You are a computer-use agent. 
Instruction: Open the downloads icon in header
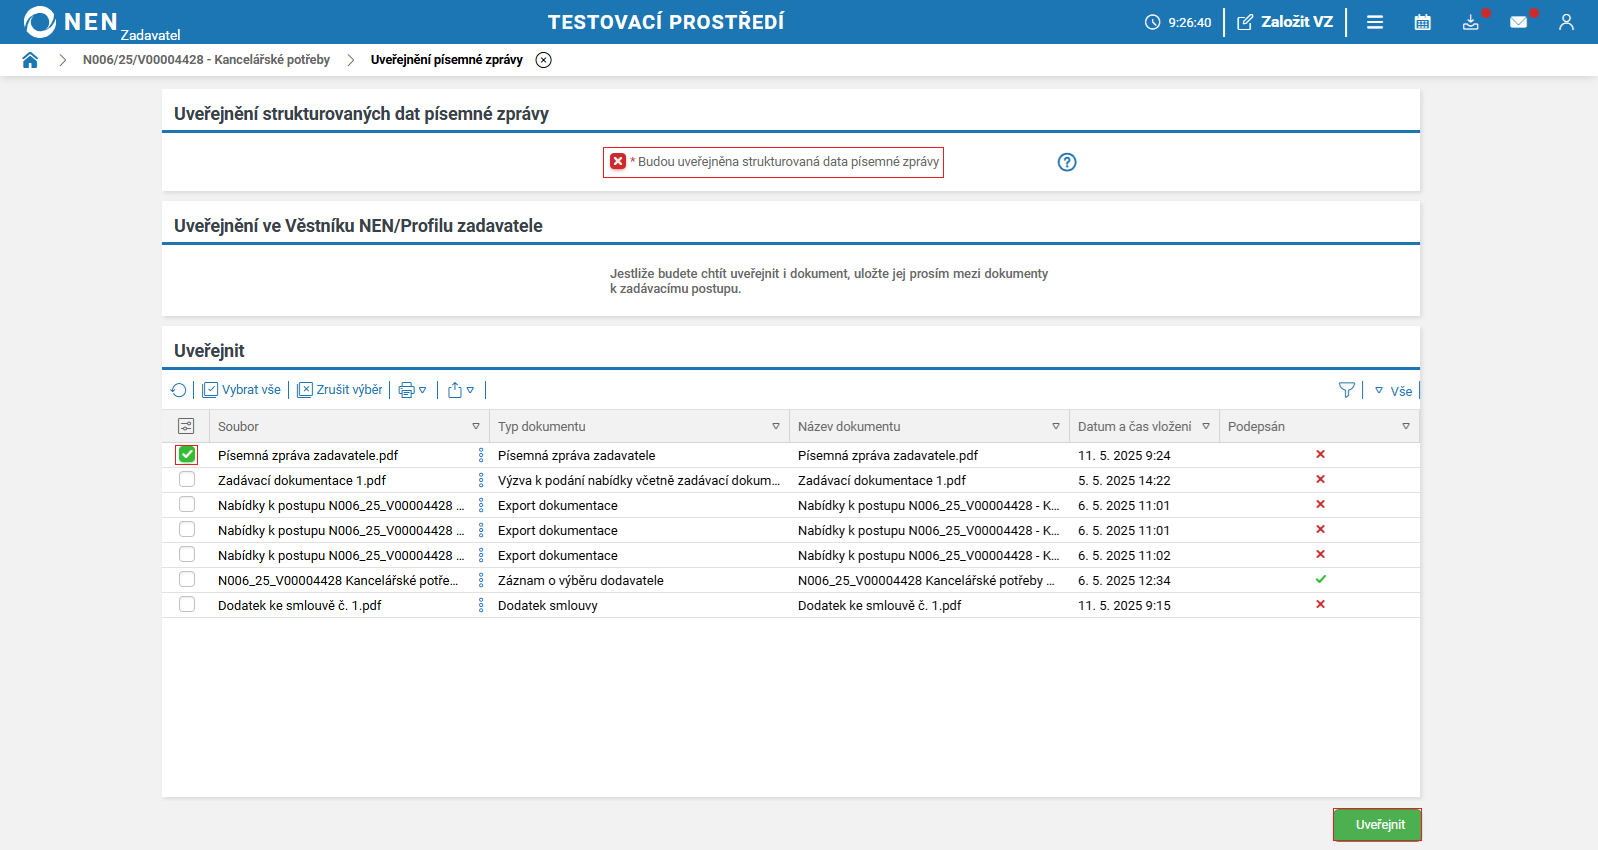click(x=1470, y=22)
